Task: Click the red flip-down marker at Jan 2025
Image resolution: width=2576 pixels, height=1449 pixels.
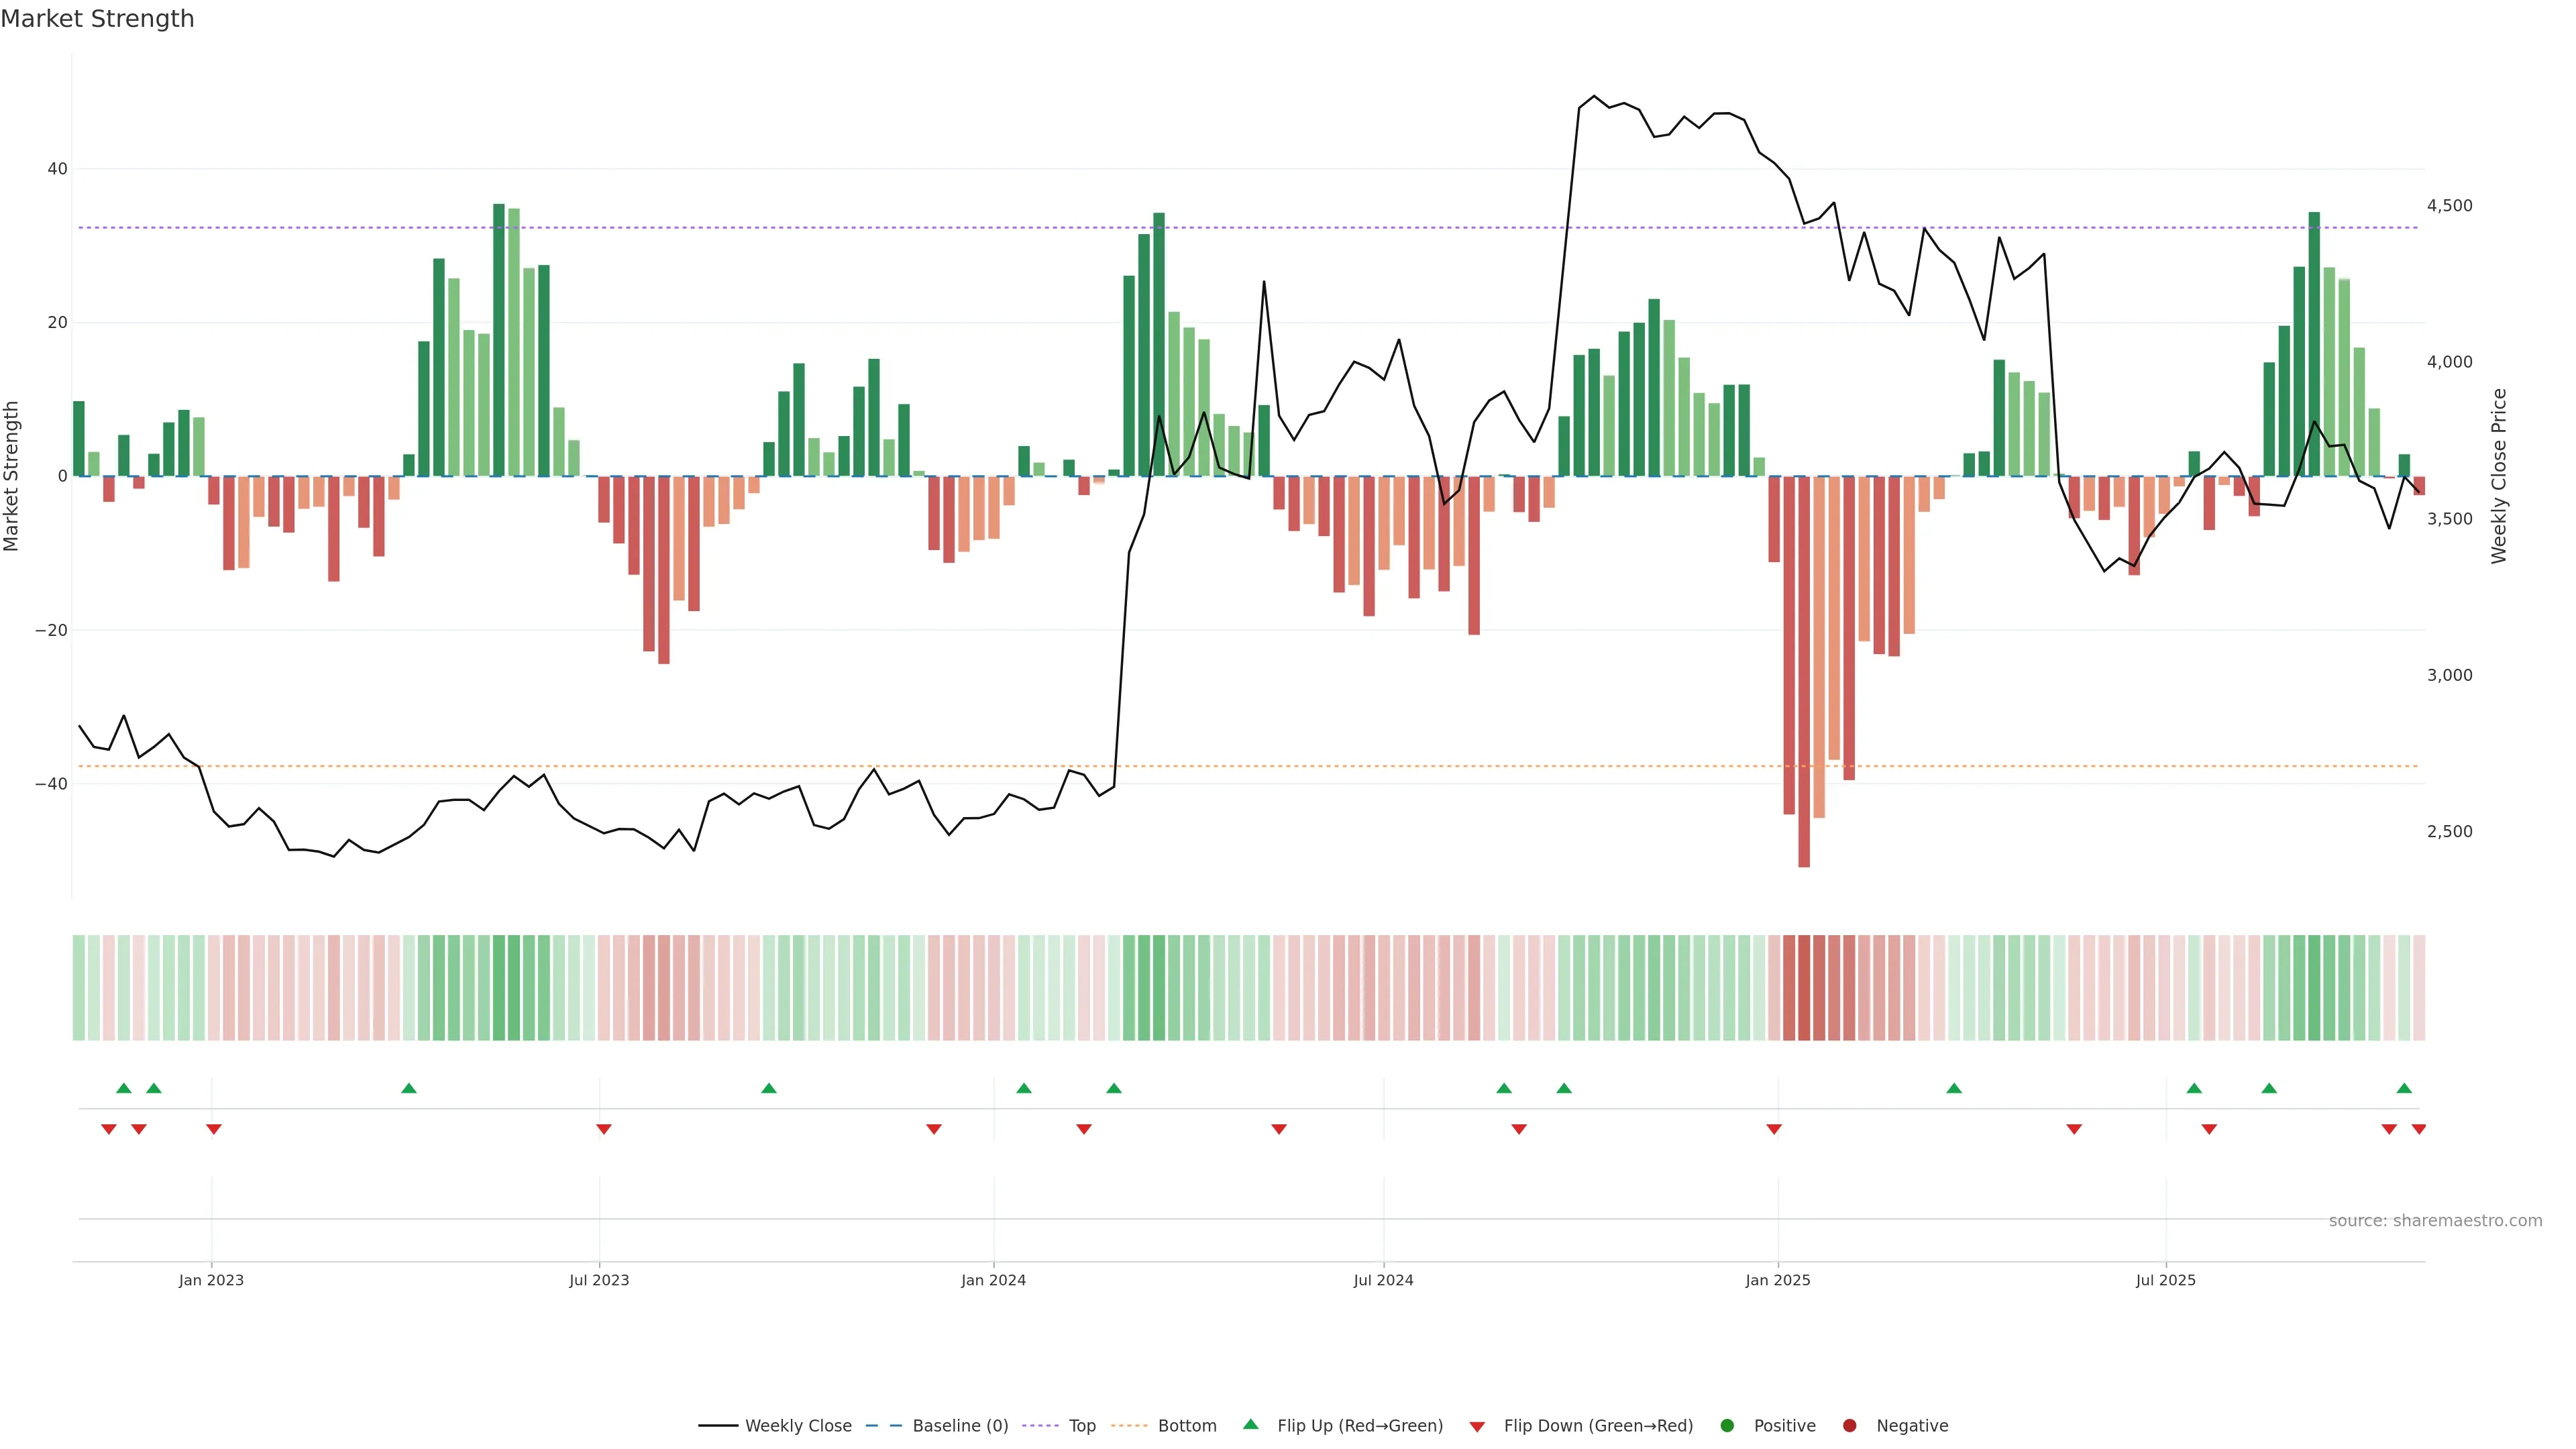Action: pos(1774,1129)
